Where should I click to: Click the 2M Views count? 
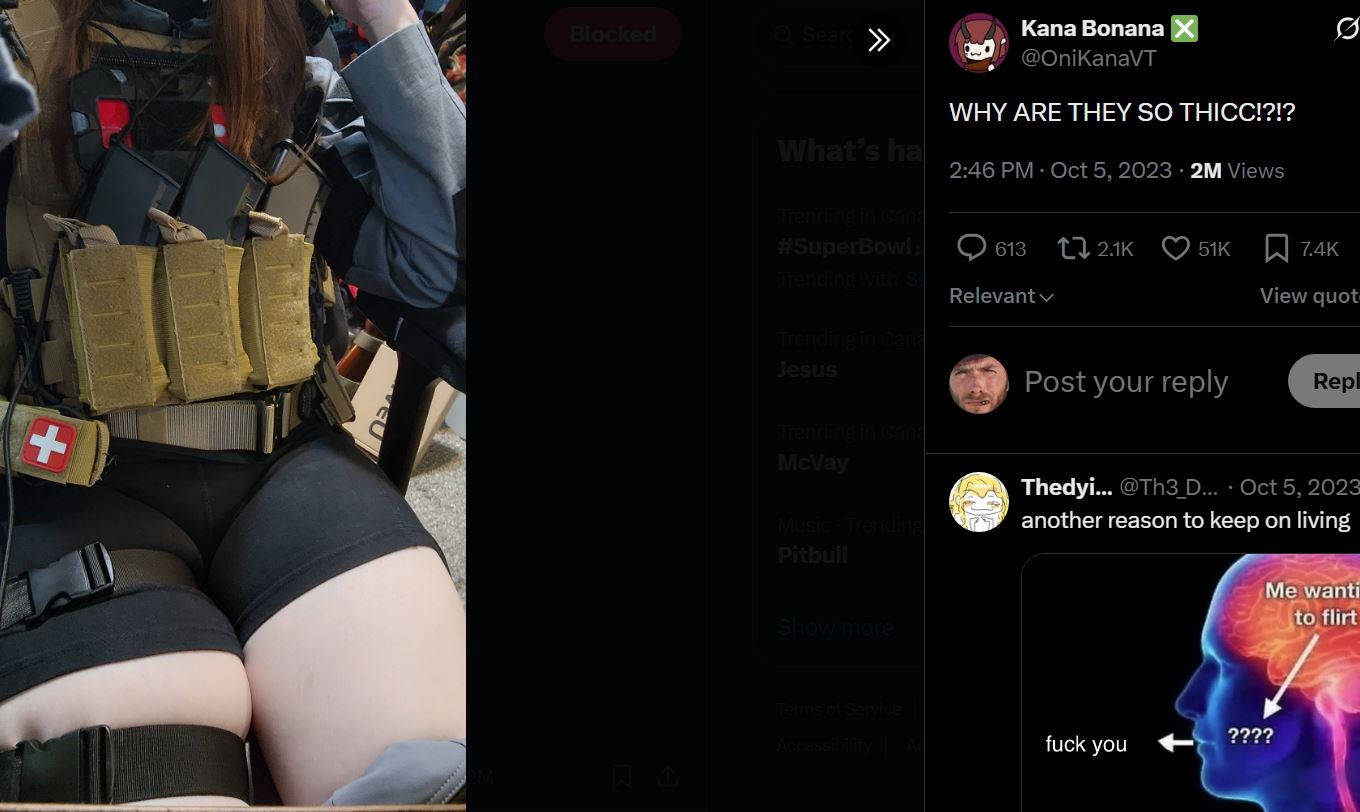pos(1237,170)
